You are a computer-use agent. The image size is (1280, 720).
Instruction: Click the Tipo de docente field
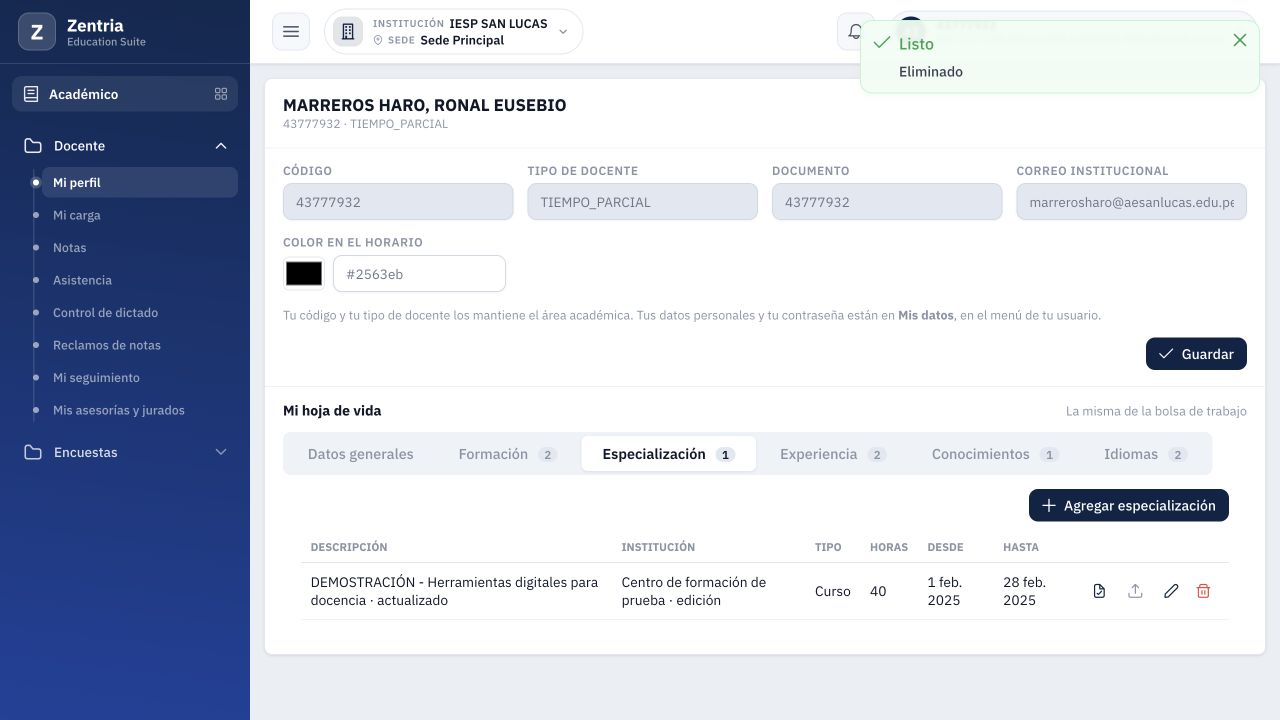coord(642,202)
